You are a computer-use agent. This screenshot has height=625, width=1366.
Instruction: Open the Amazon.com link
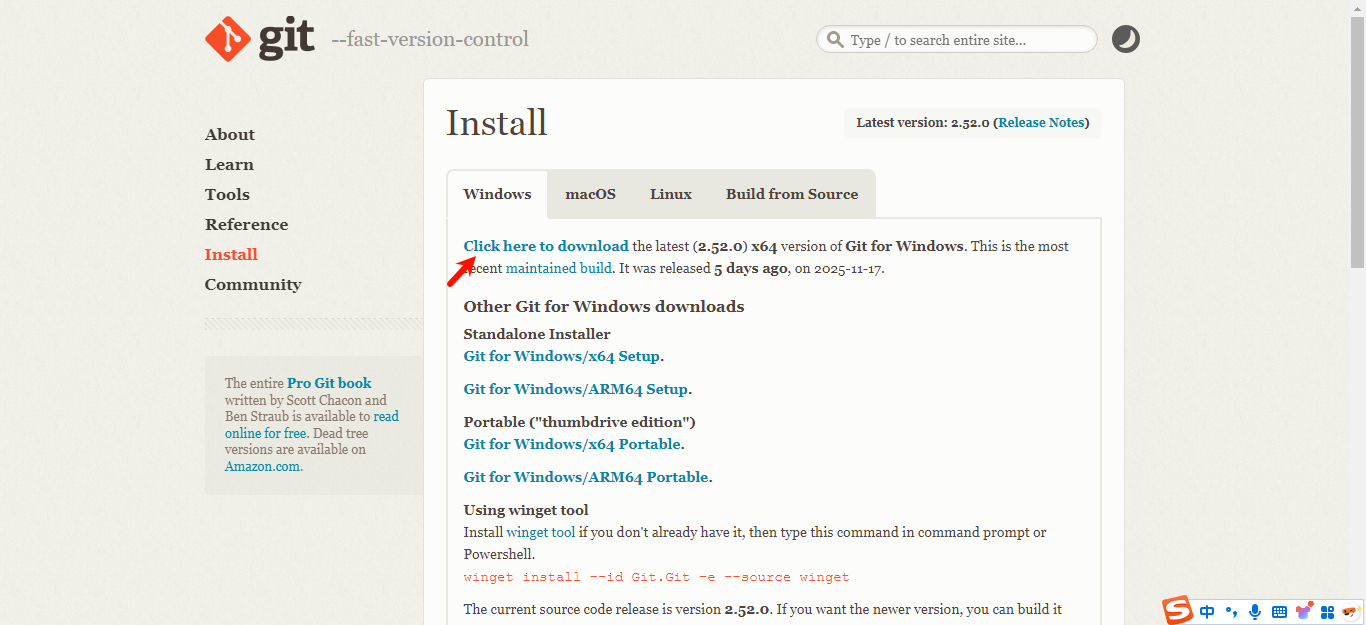262,467
